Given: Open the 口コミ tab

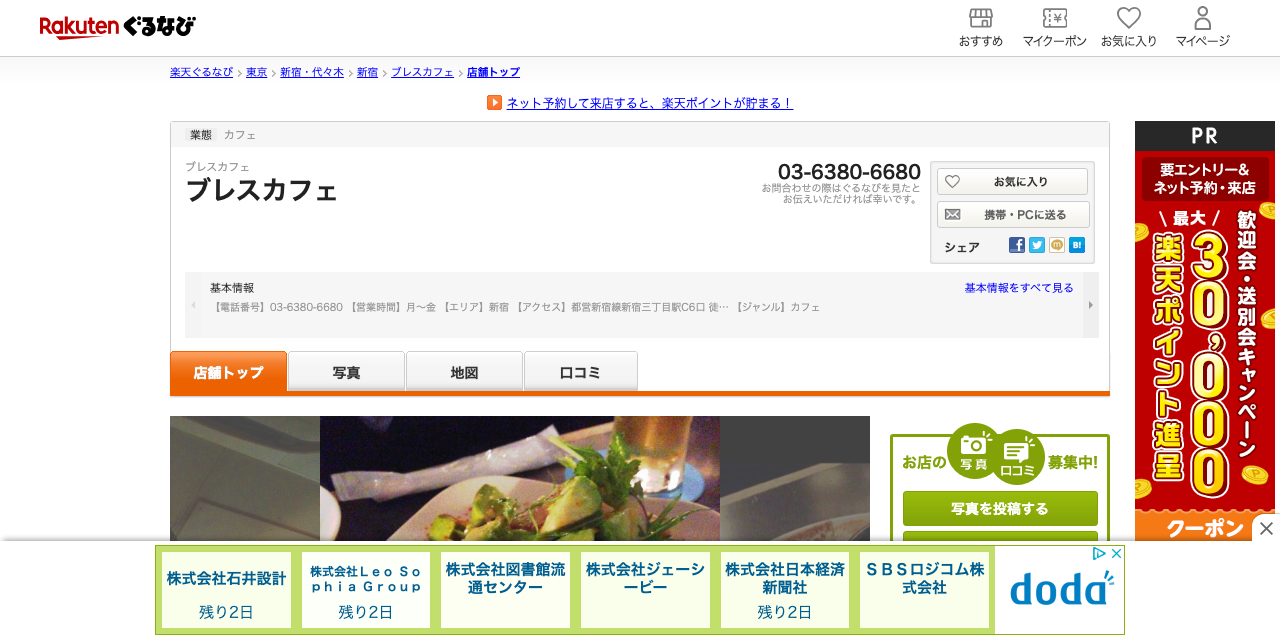Looking at the screenshot, I should tap(580, 369).
